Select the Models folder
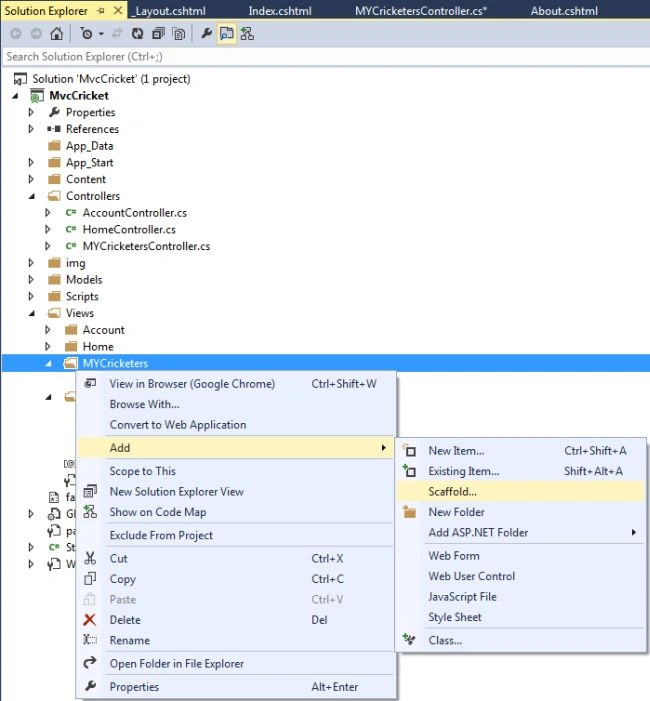 click(84, 279)
